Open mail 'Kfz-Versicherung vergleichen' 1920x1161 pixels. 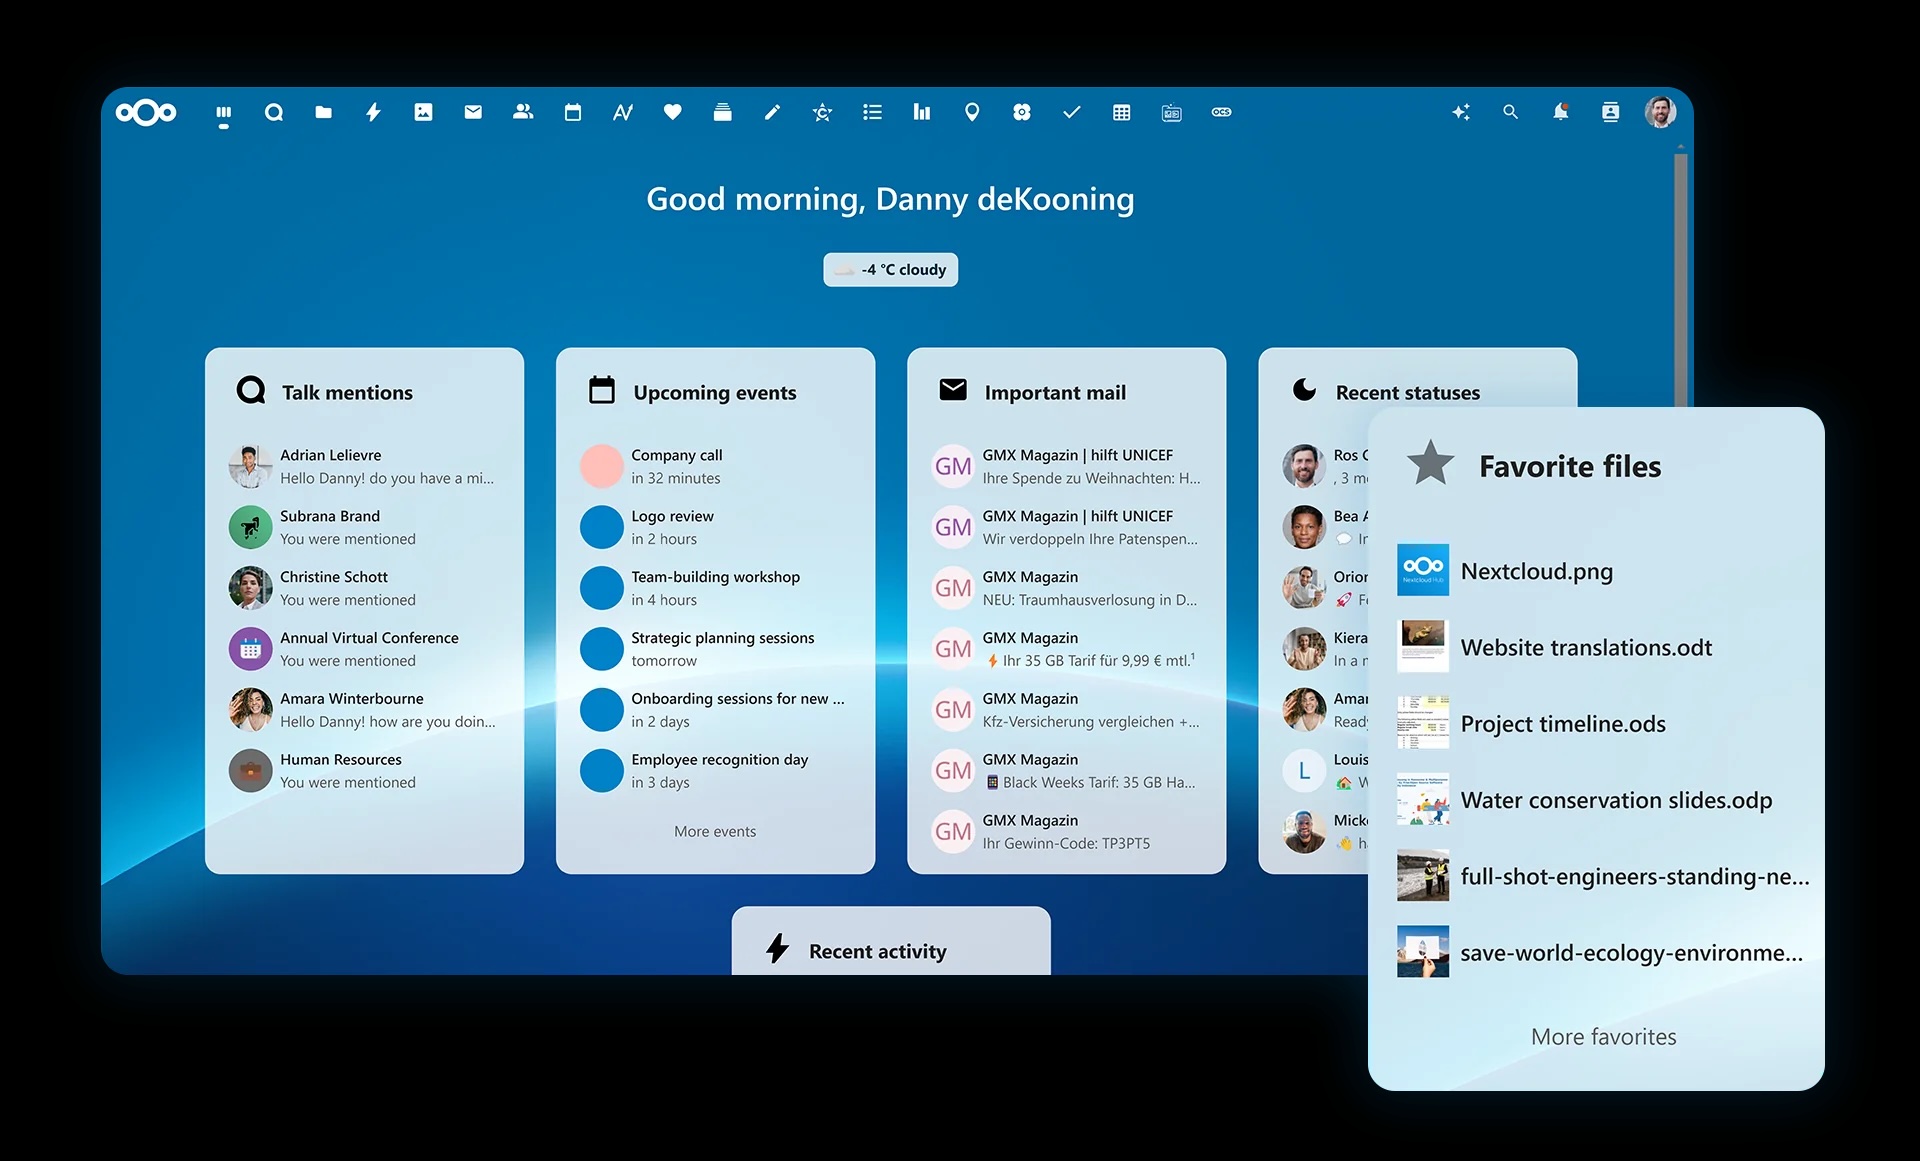pyautogui.click(x=1066, y=711)
